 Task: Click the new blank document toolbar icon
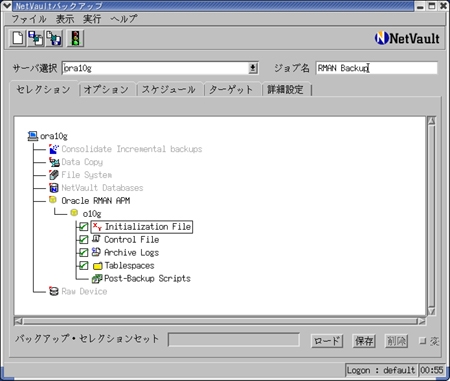(17, 38)
